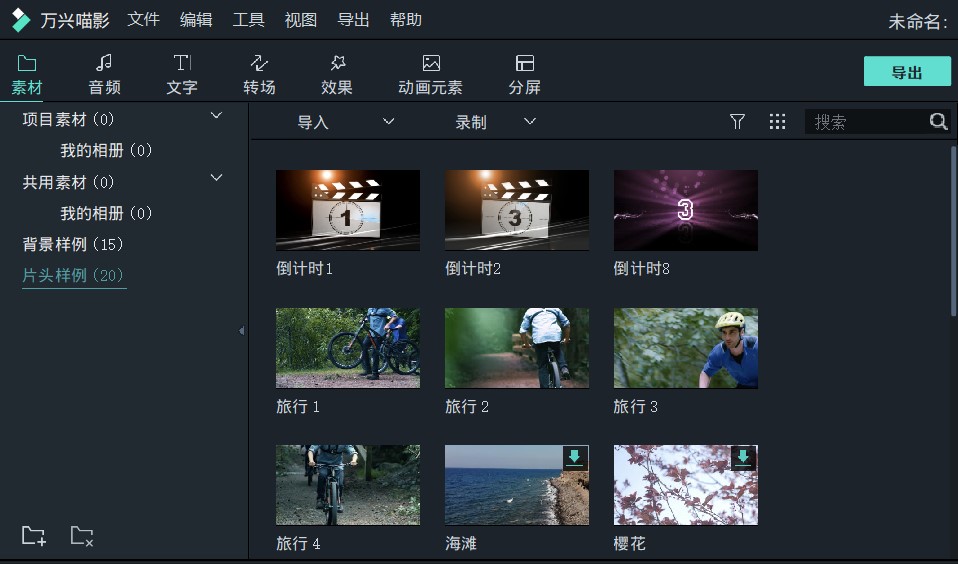
Task: Open the 帮助 menu
Action: pyautogui.click(x=406, y=20)
